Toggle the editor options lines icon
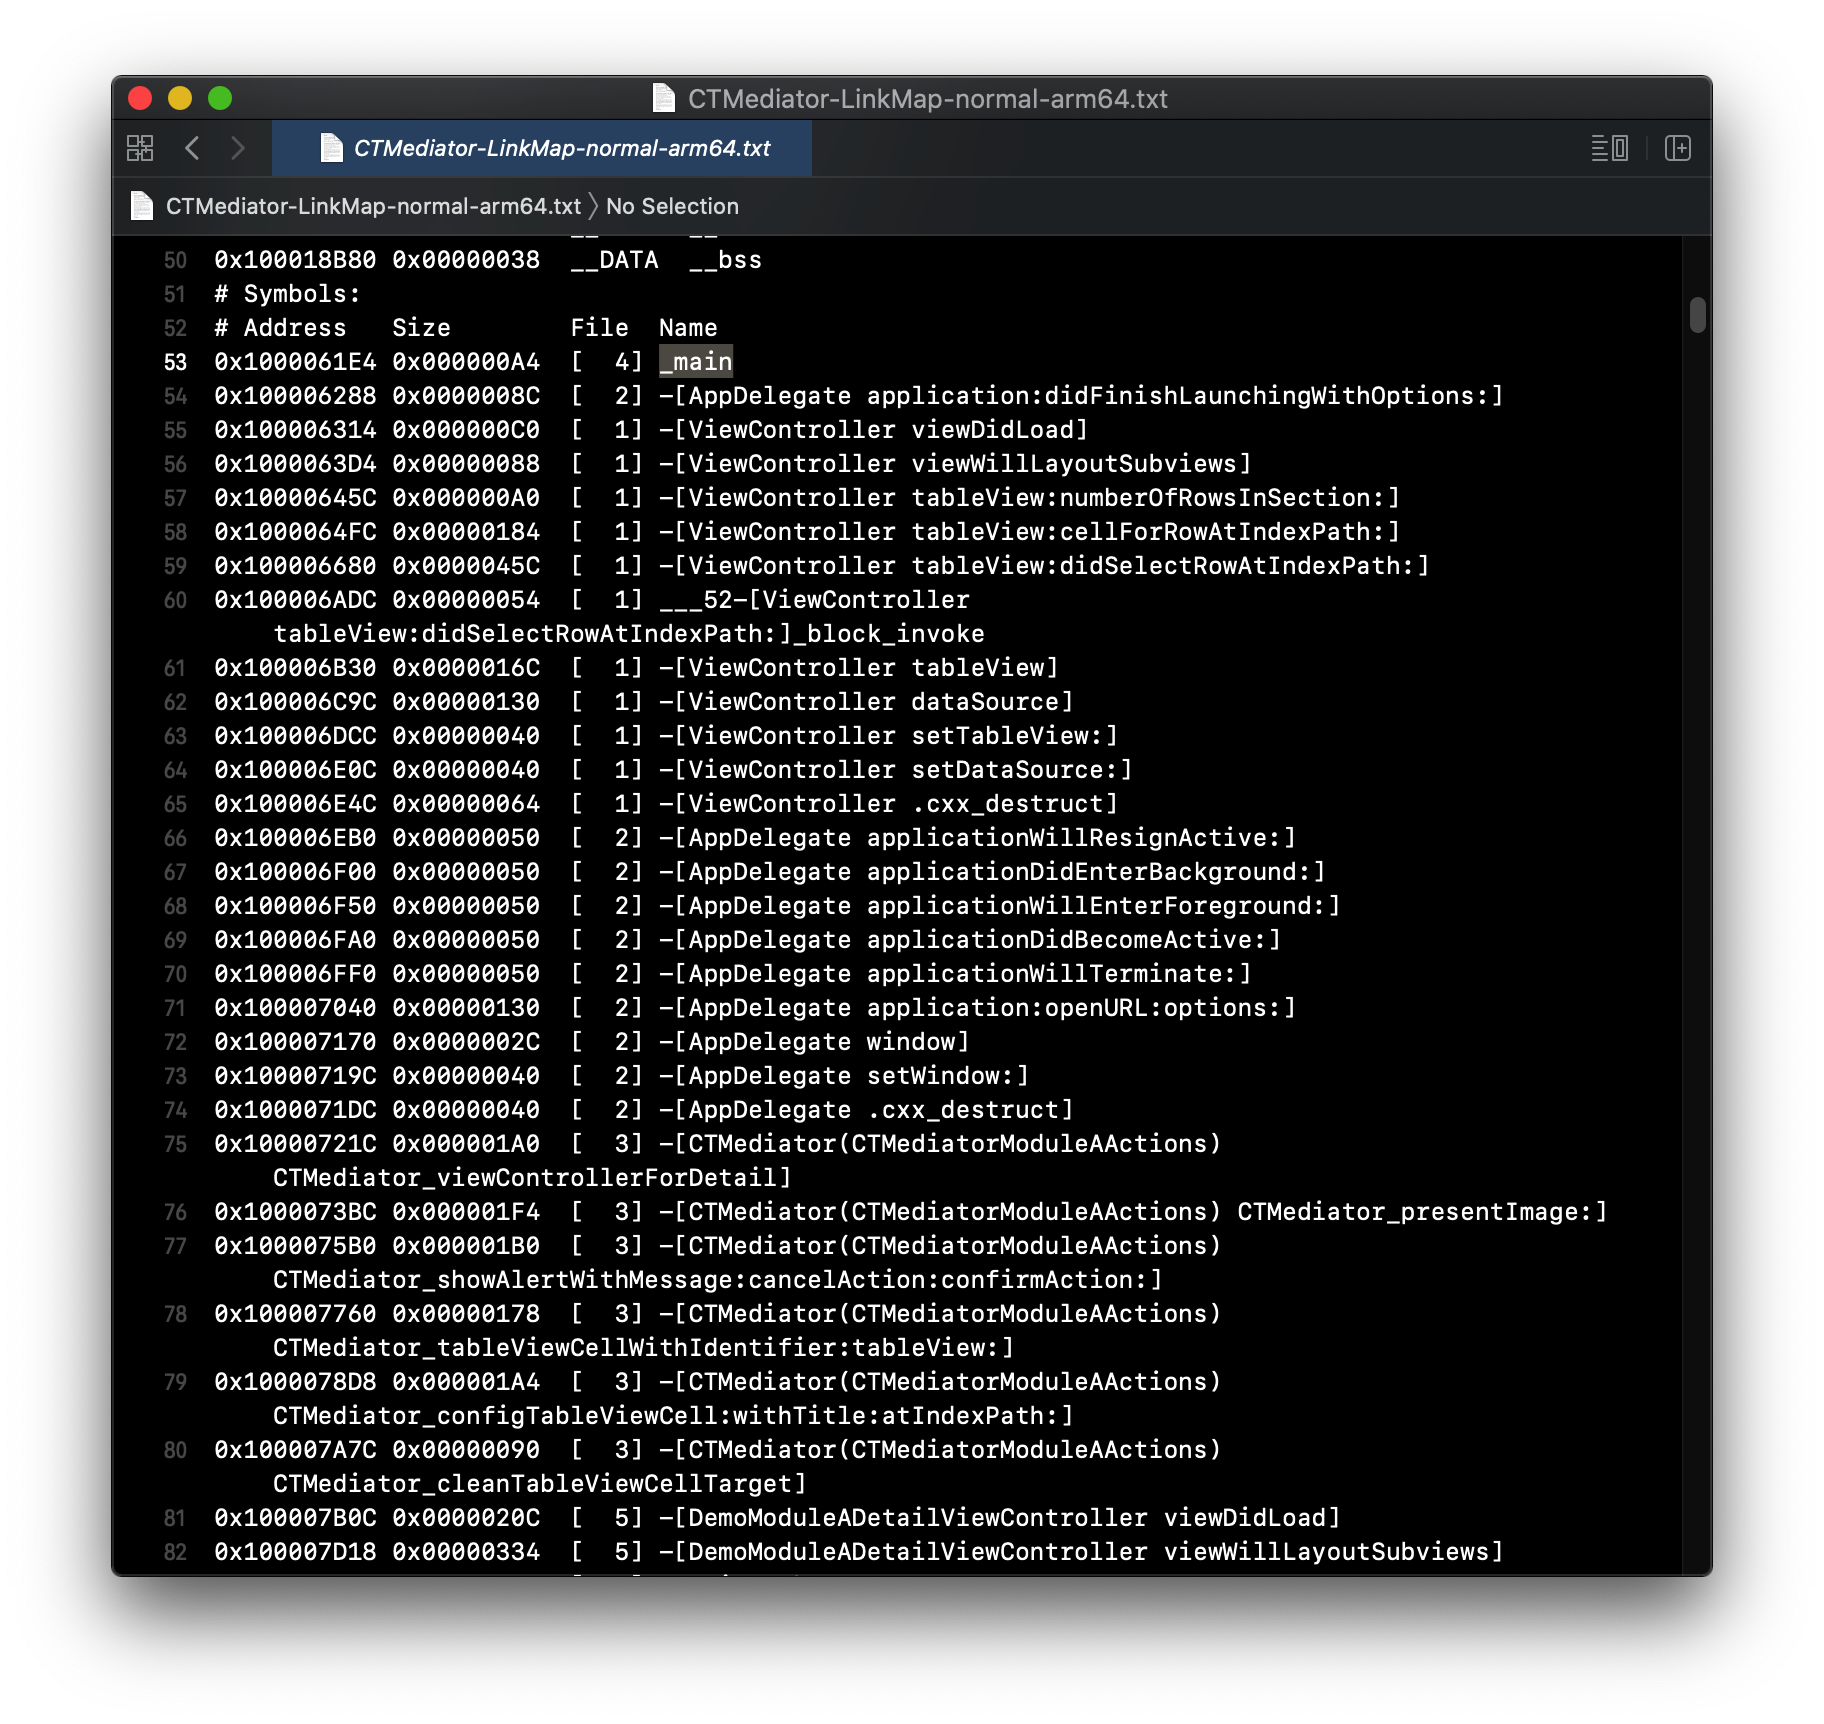The height and width of the screenshot is (1724, 1824). (1609, 148)
